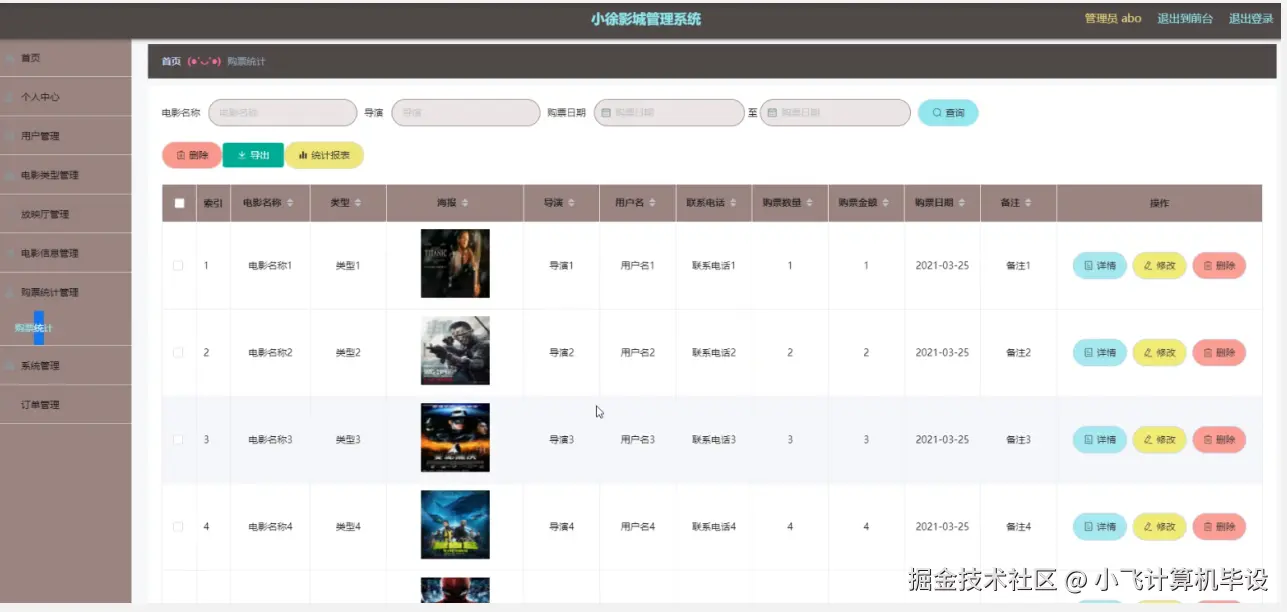The height and width of the screenshot is (612, 1287).
Task: Focus the 导演 search field
Action: [x=465, y=113]
